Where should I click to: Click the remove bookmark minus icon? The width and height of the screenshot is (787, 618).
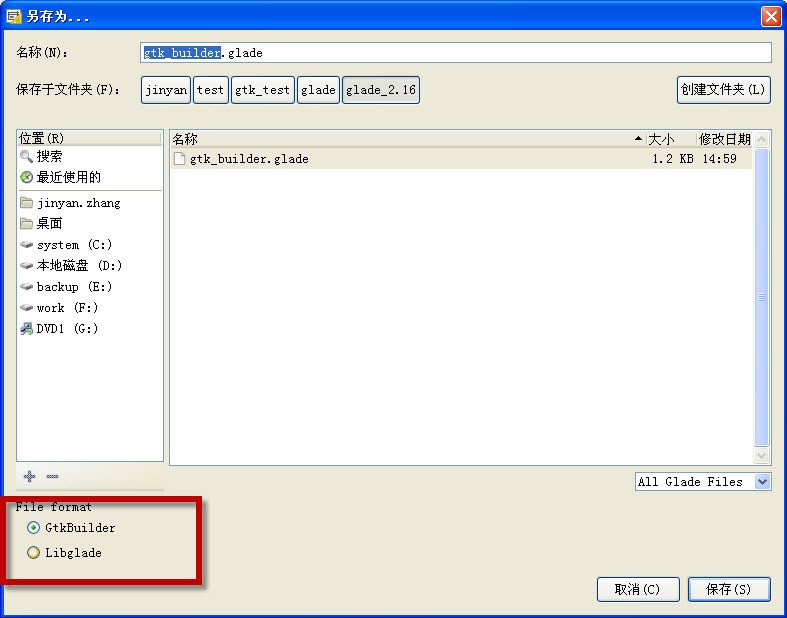click(x=52, y=476)
